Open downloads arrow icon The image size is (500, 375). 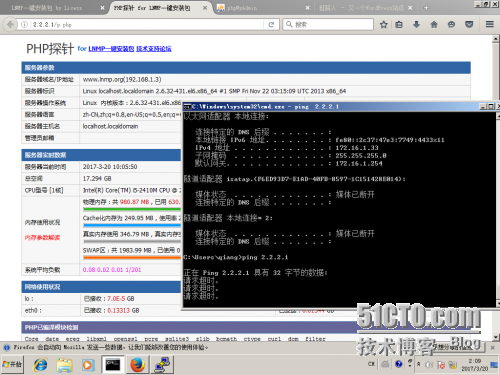(416, 24)
